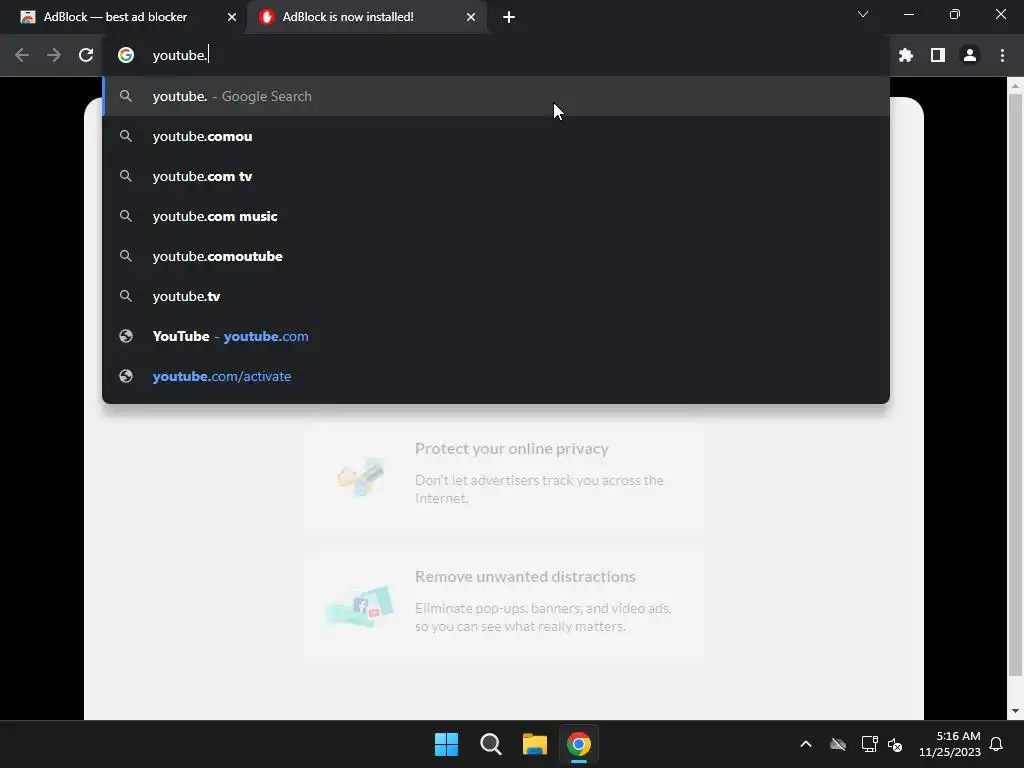Select 'youtube.comou' suggestion

pos(496,136)
